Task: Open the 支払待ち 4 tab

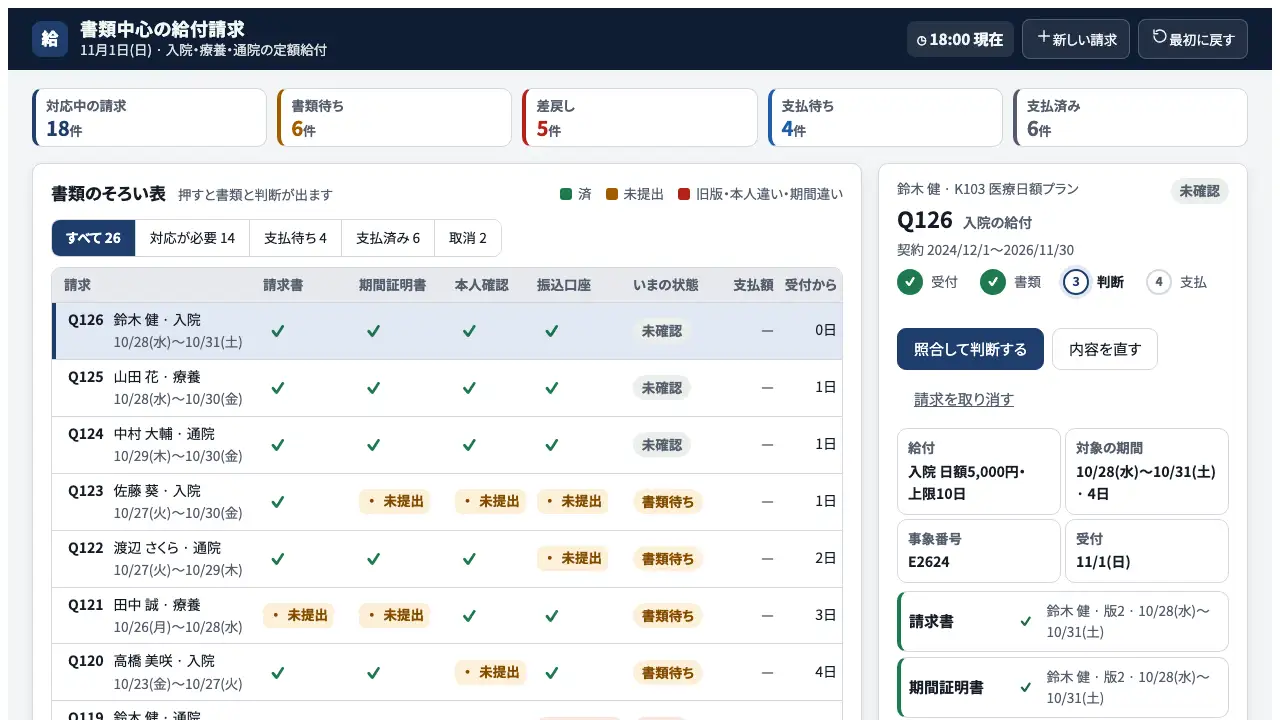Action: click(295, 238)
